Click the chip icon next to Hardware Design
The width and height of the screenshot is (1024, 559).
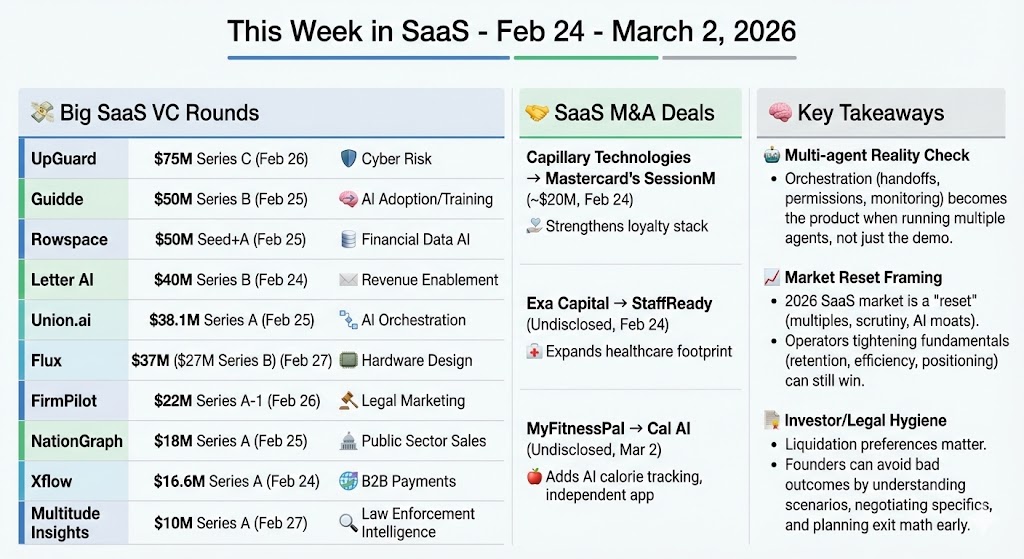348,361
